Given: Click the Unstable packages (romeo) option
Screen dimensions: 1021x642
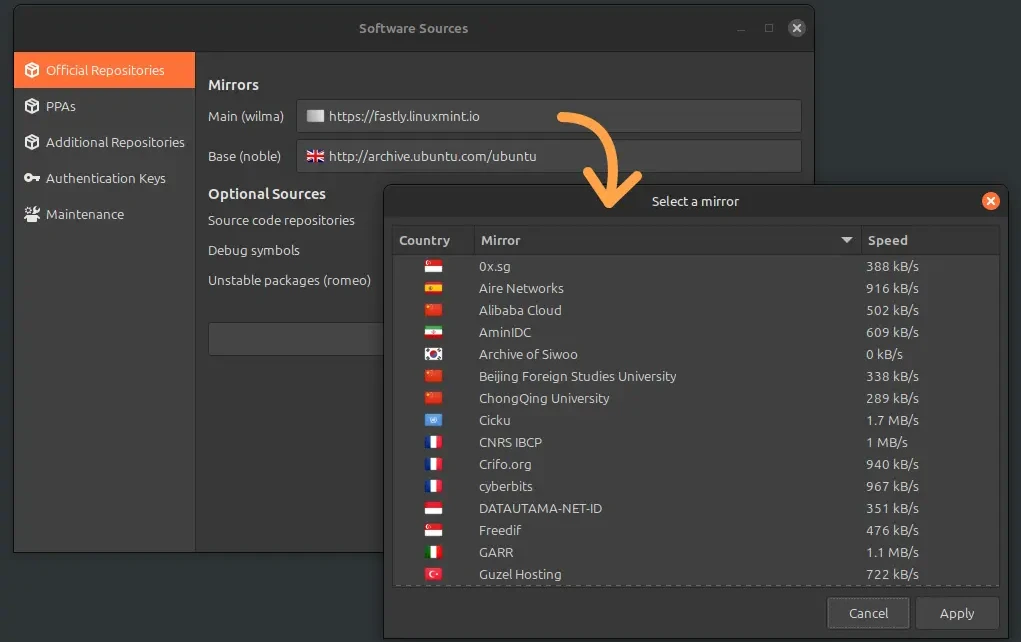Looking at the screenshot, I should (x=289, y=281).
